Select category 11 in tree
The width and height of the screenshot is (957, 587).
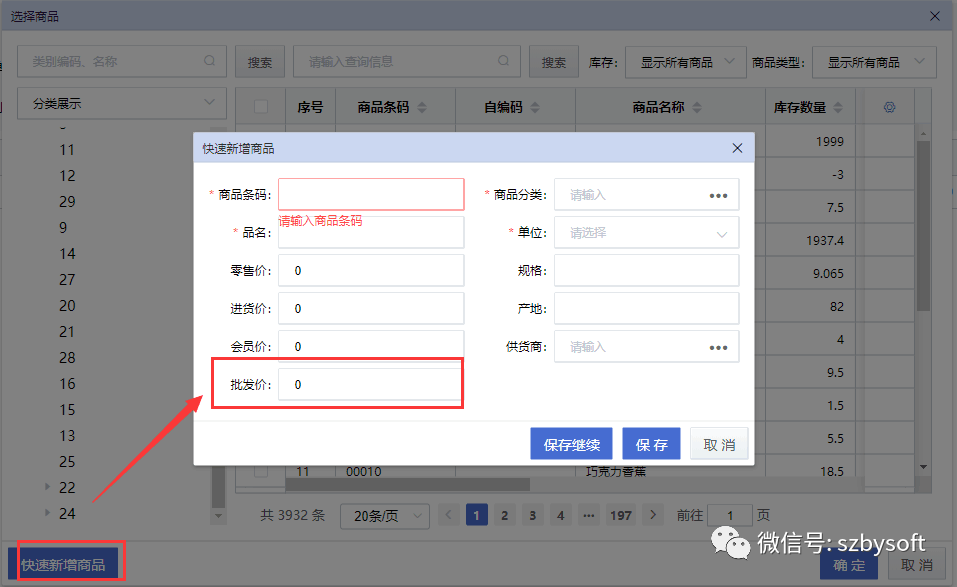click(x=67, y=150)
